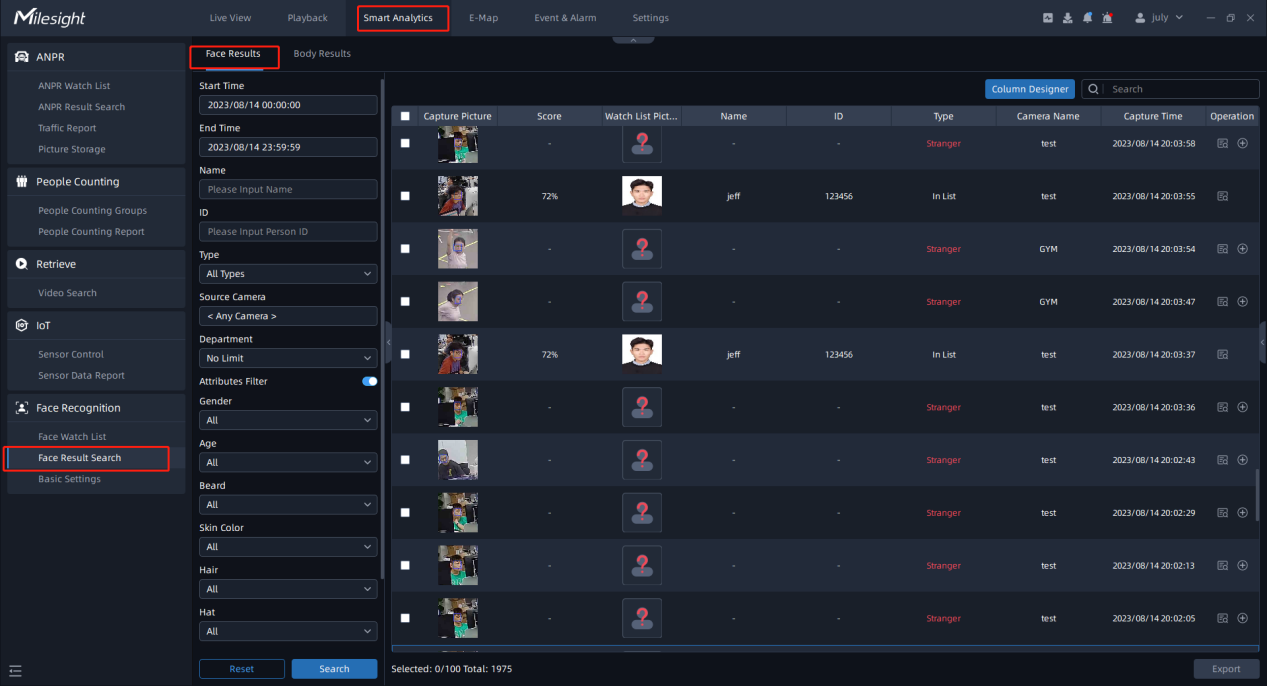View details for the 20:03:54 GYM capture
This screenshot has height=686, width=1267.
[x=1222, y=249]
